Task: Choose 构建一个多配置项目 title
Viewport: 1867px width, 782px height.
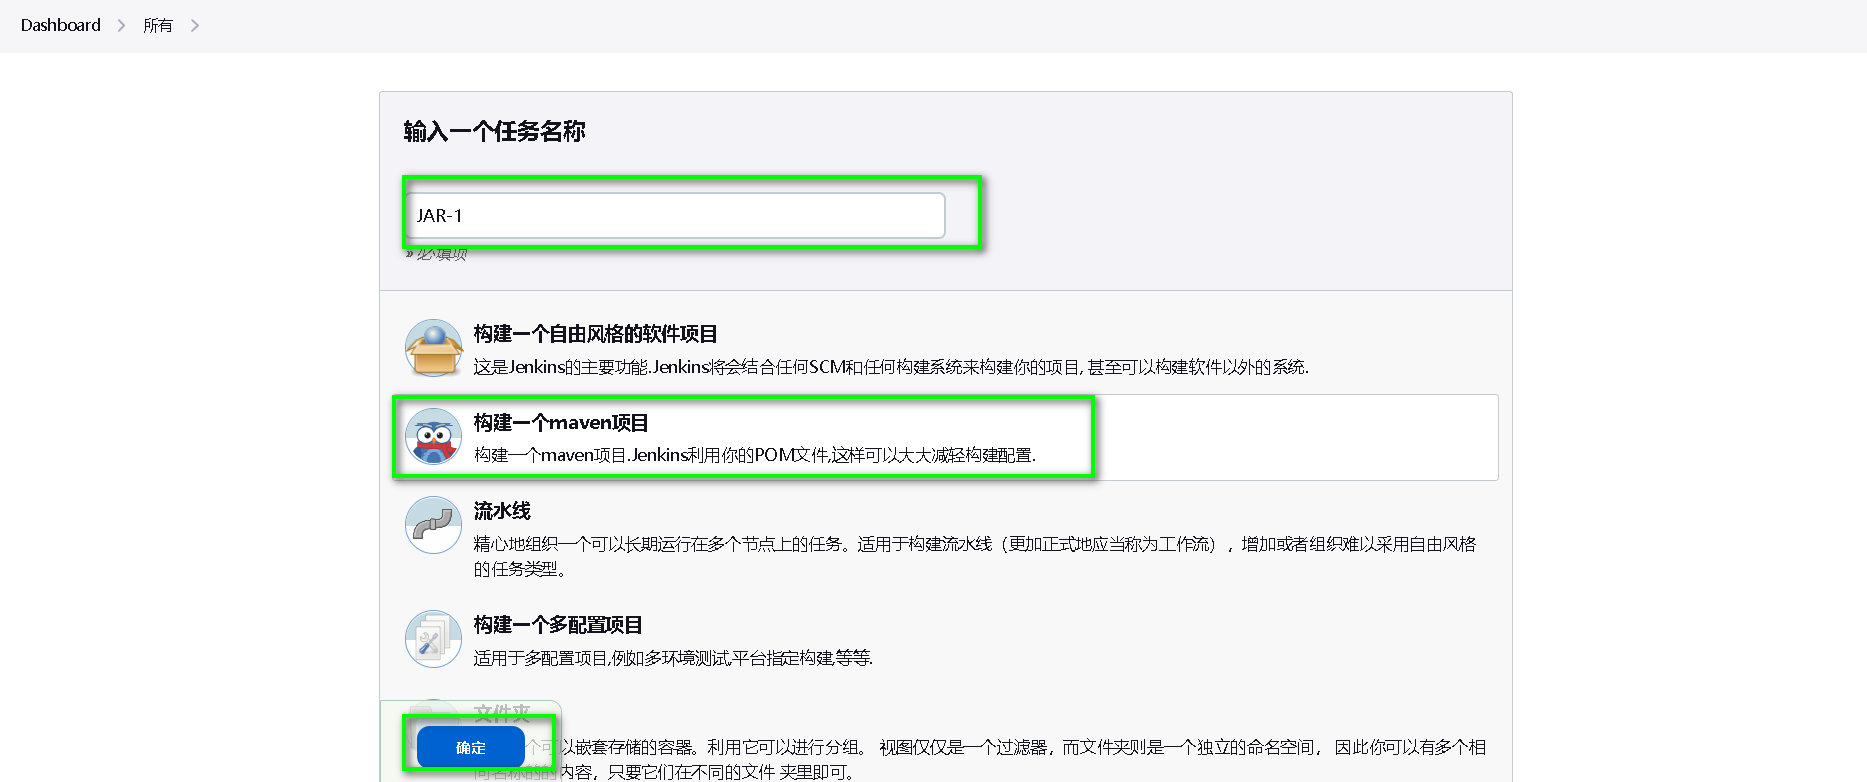Action: 558,625
